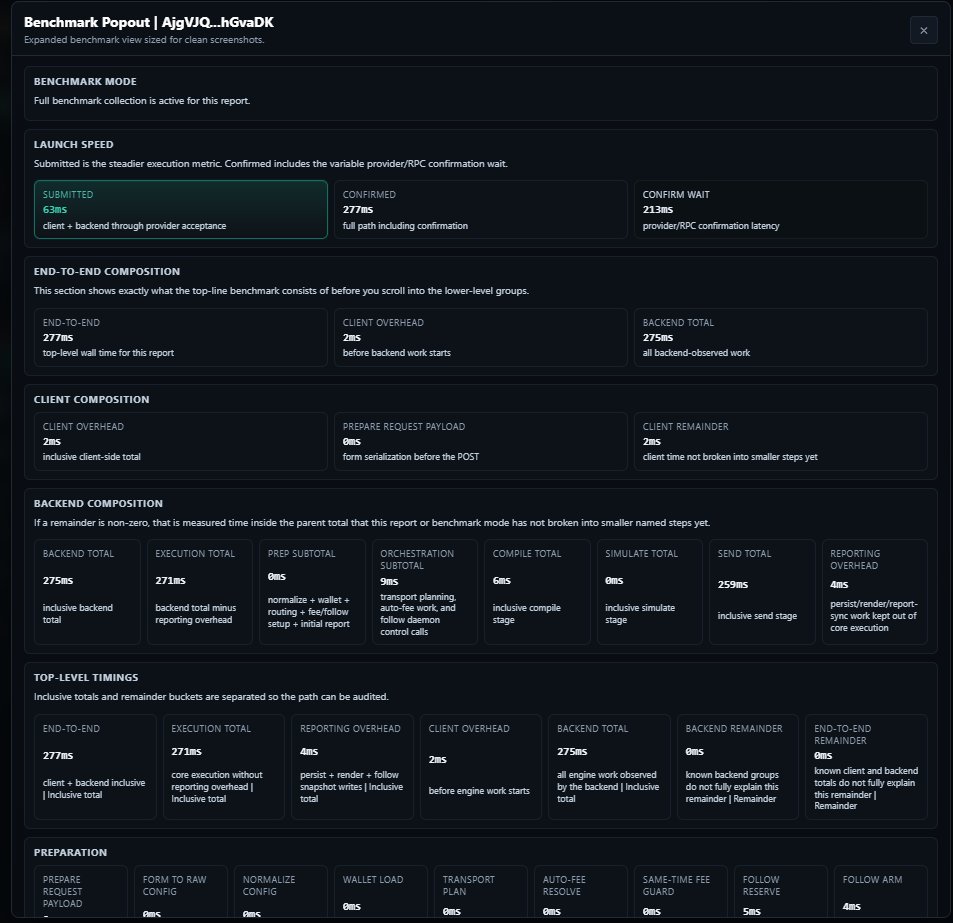
Task: Click Client Overhead card in Top-Level Timings
Action: [481, 767]
